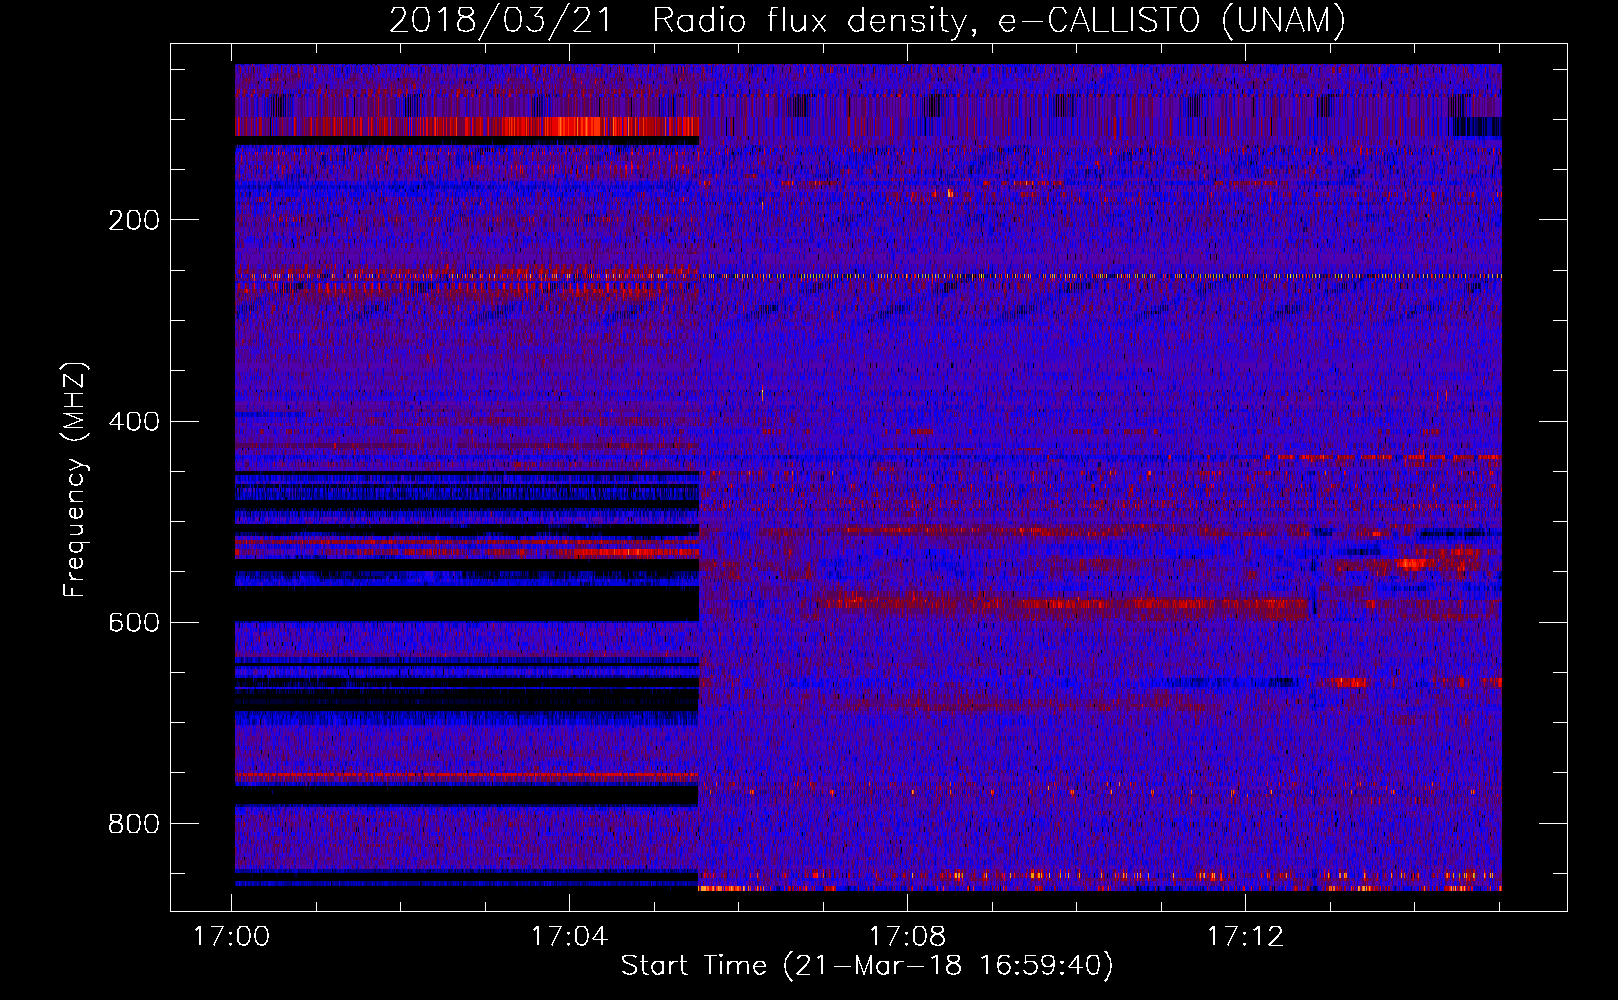The image size is (1618, 1000).
Task: Click the 600 frequency tick label
Action: click(x=134, y=622)
